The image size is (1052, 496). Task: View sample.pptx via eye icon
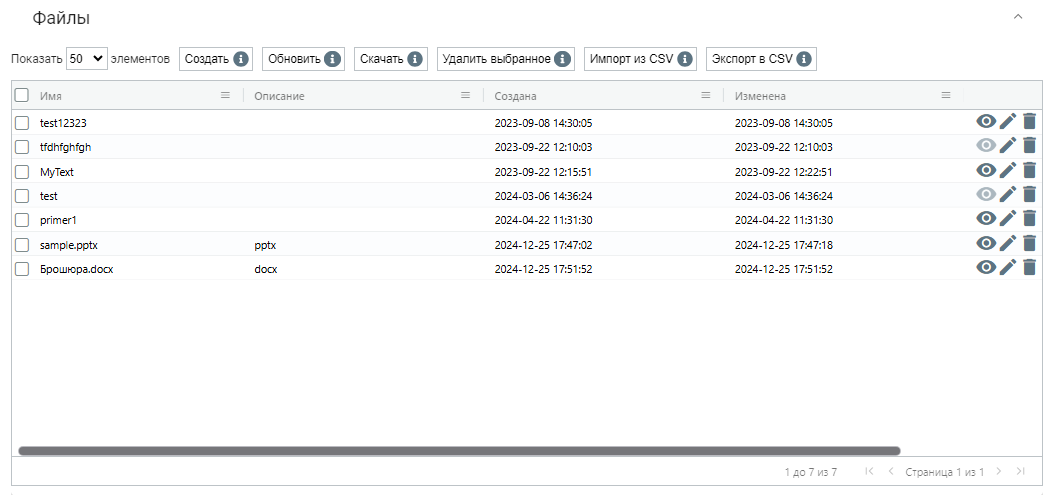point(986,243)
